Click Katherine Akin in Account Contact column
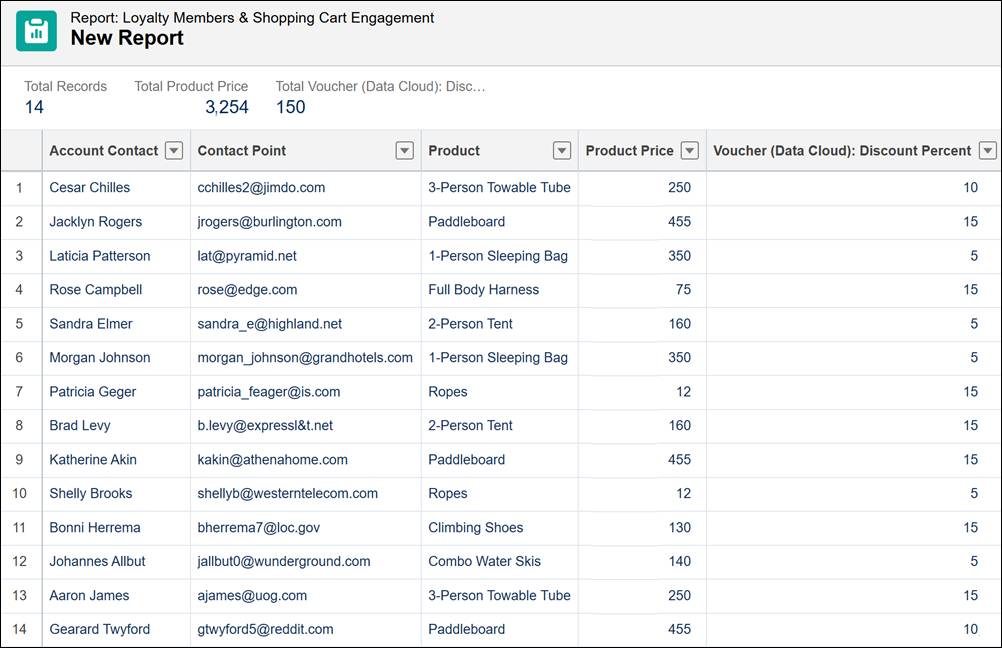1002x648 pixels. click(93, 459)
